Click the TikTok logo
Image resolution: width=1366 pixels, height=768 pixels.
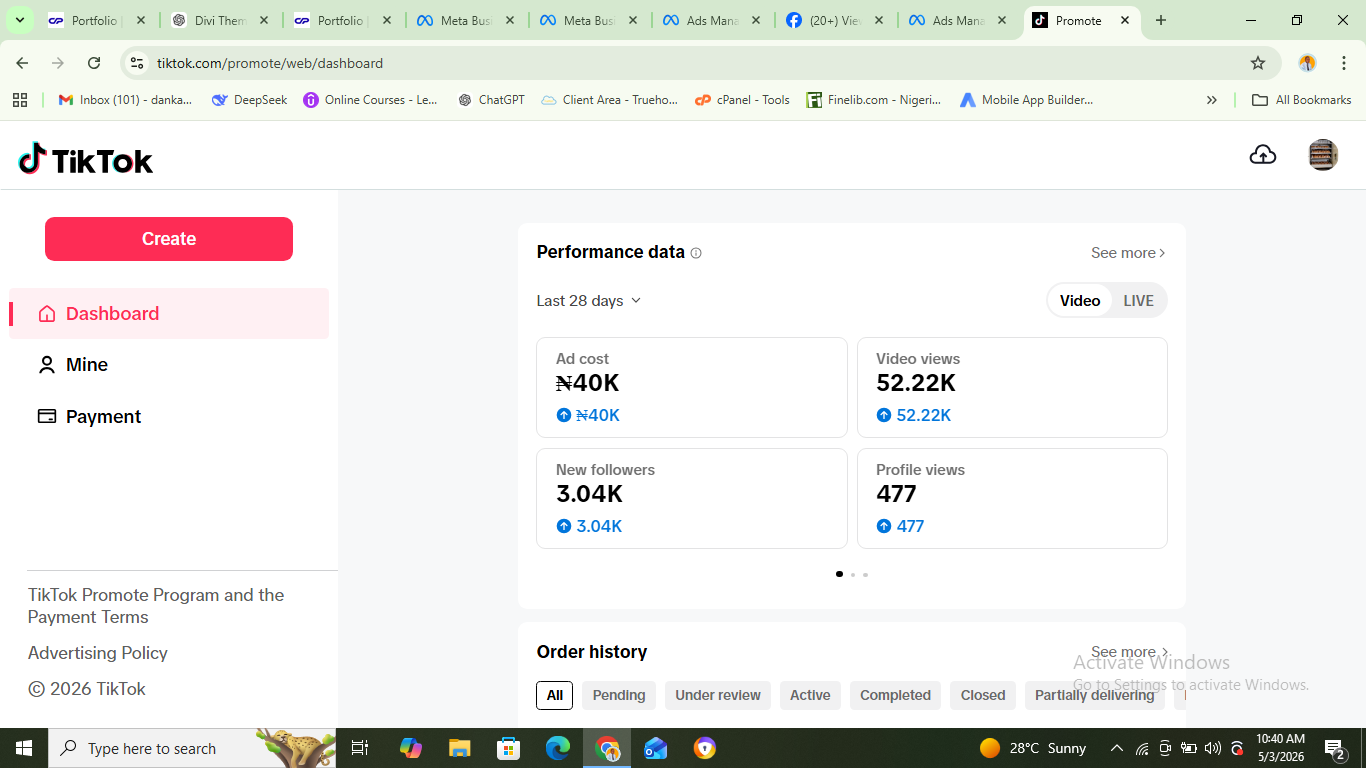click(86, 160)
